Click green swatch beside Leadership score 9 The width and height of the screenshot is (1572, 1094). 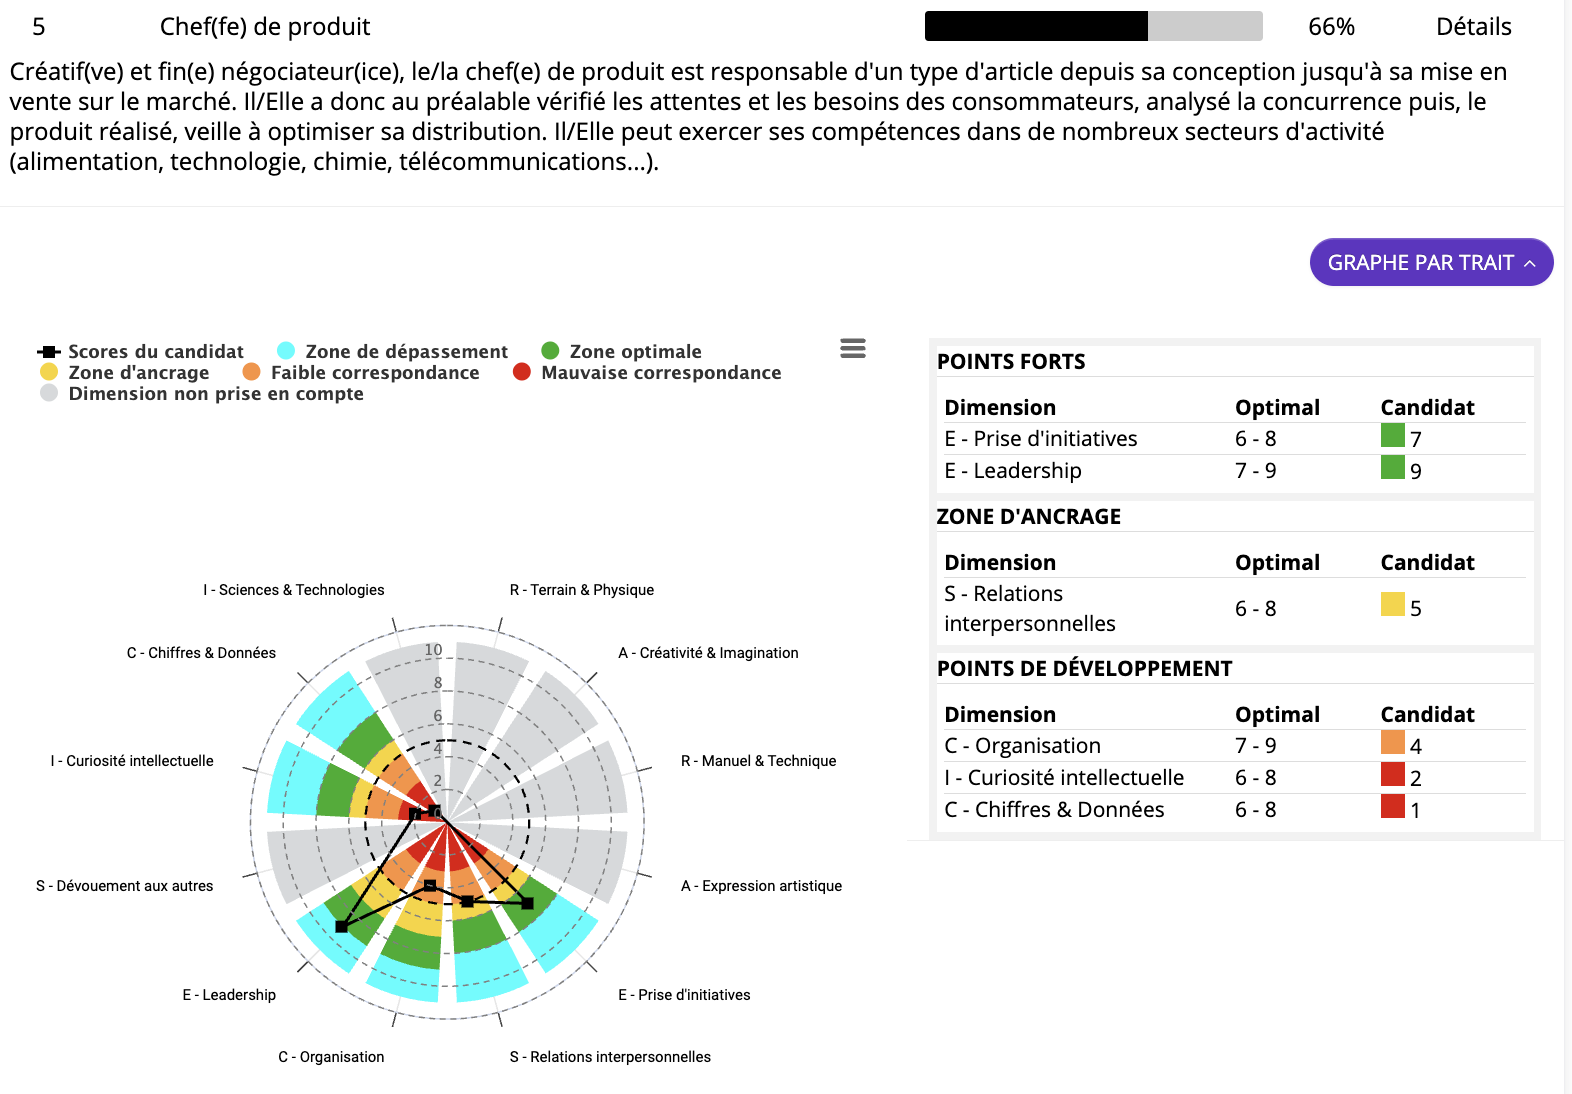point(1392,467)
